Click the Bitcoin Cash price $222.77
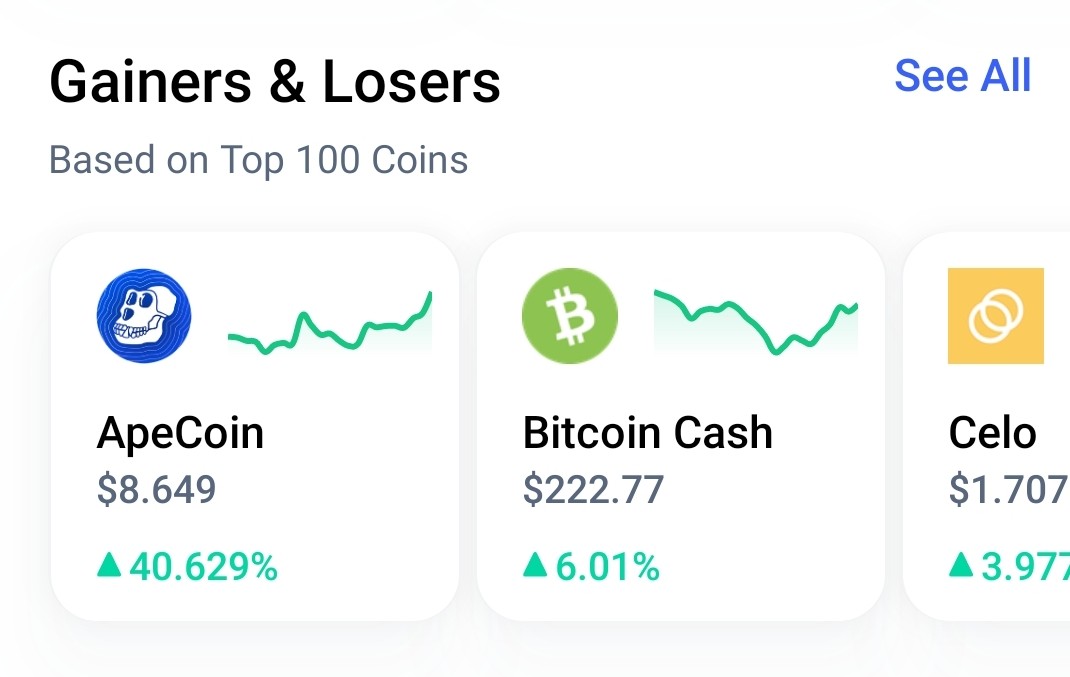Viewport: 1070px width, 677px height. pyautogui.click(x=593, y=489)
